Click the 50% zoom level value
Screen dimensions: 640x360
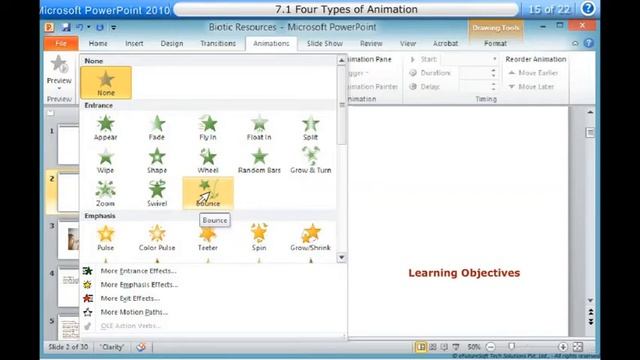point(473,347)
